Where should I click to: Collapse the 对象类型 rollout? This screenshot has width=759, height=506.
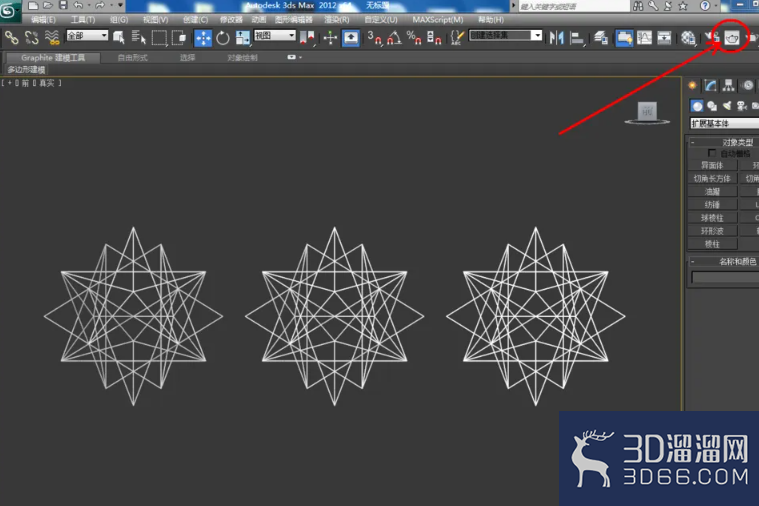(x=724, y=142)
